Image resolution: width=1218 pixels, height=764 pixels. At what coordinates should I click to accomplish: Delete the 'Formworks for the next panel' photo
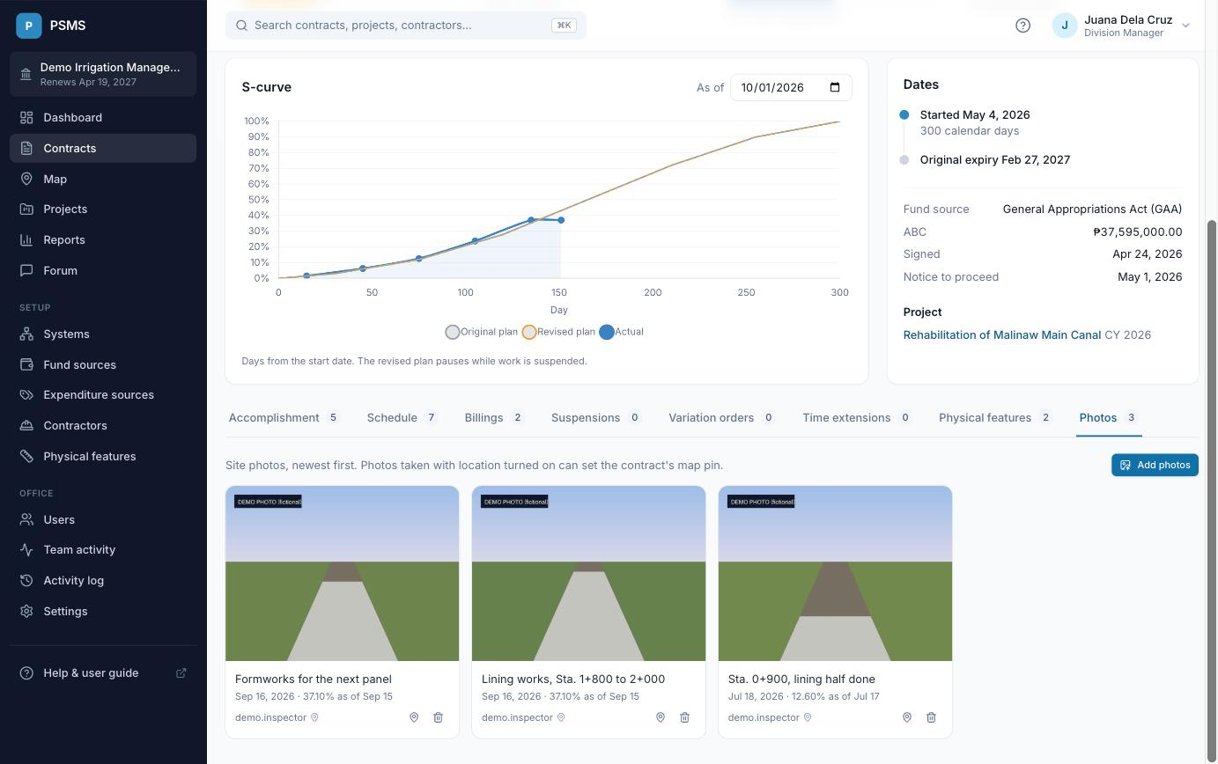[438, 718]
